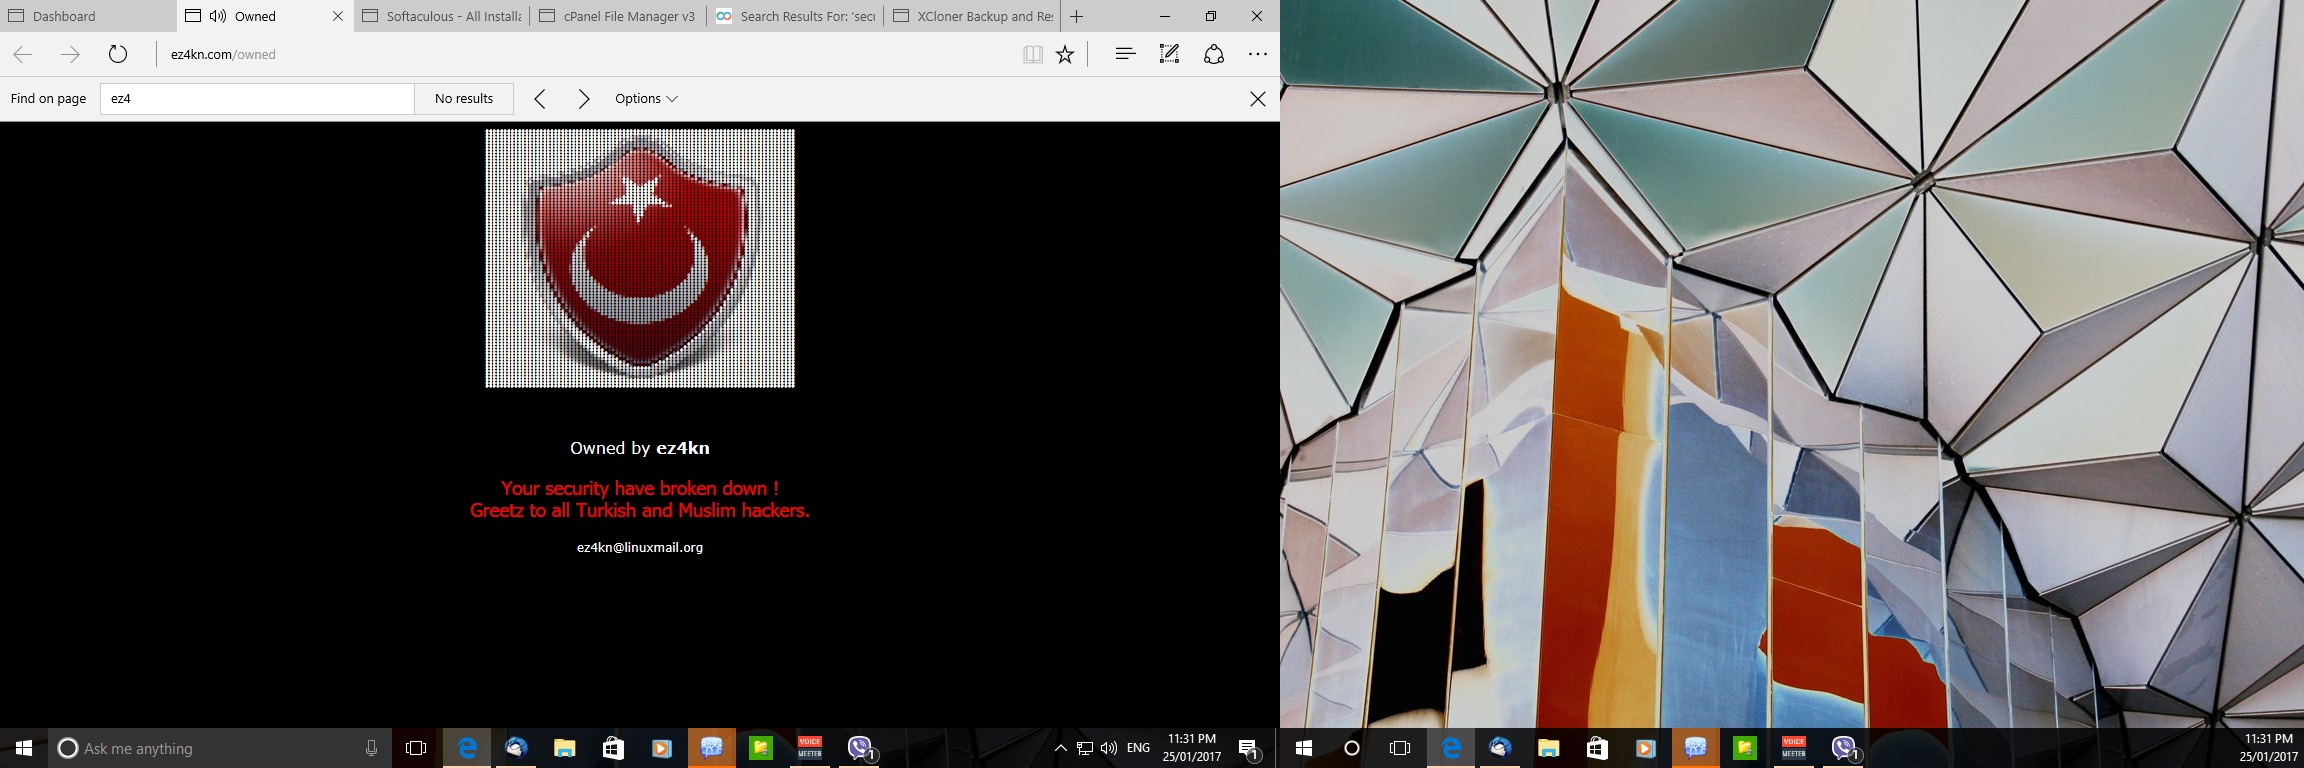Click the 'Ask me anything' Cortana search box
Screen dimensions: 2304x768
click(x=220, y=748)
